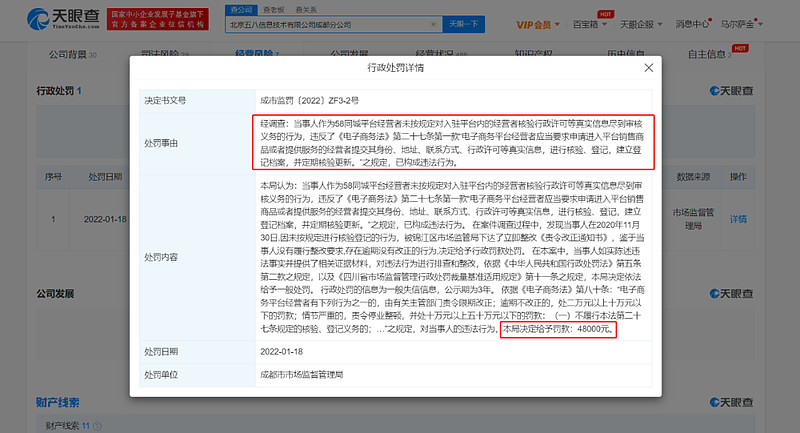The height and width of the screenshot is (433, 800).
Task: Click the 行政处罚 section heading
Action: 59,91
